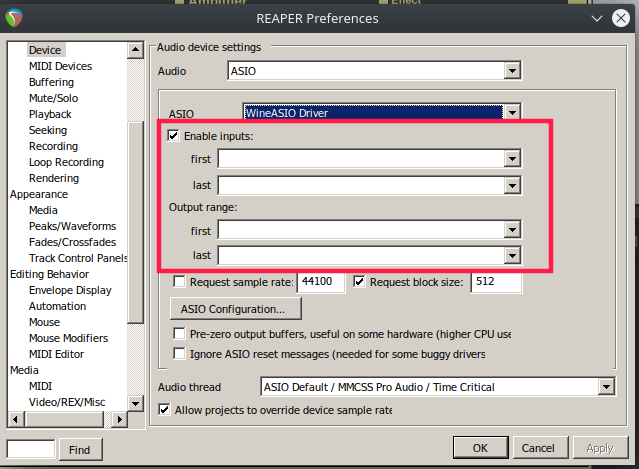Viewport: 639px width, 469px height.
Task: Open the Playback preferences page
Action: pos(50,114)
